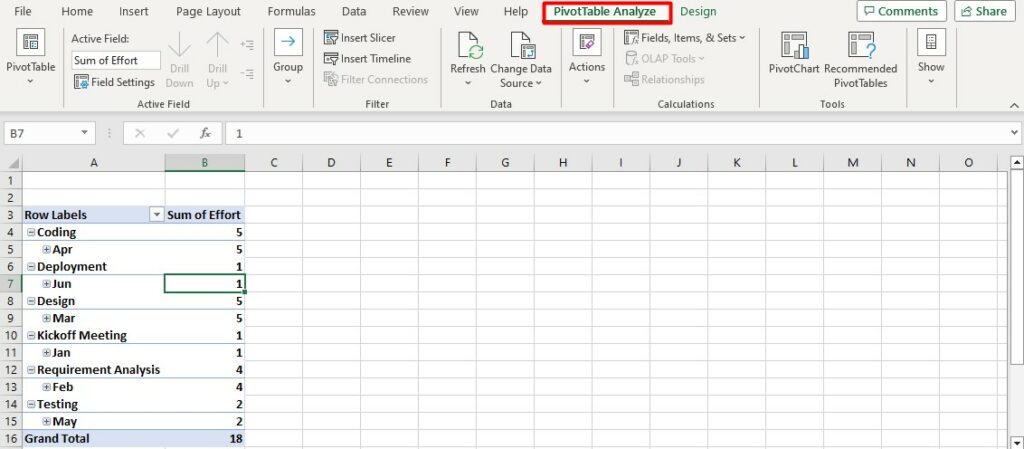Insert a Slicer
1024x449 pixels.
pos(360,38)
